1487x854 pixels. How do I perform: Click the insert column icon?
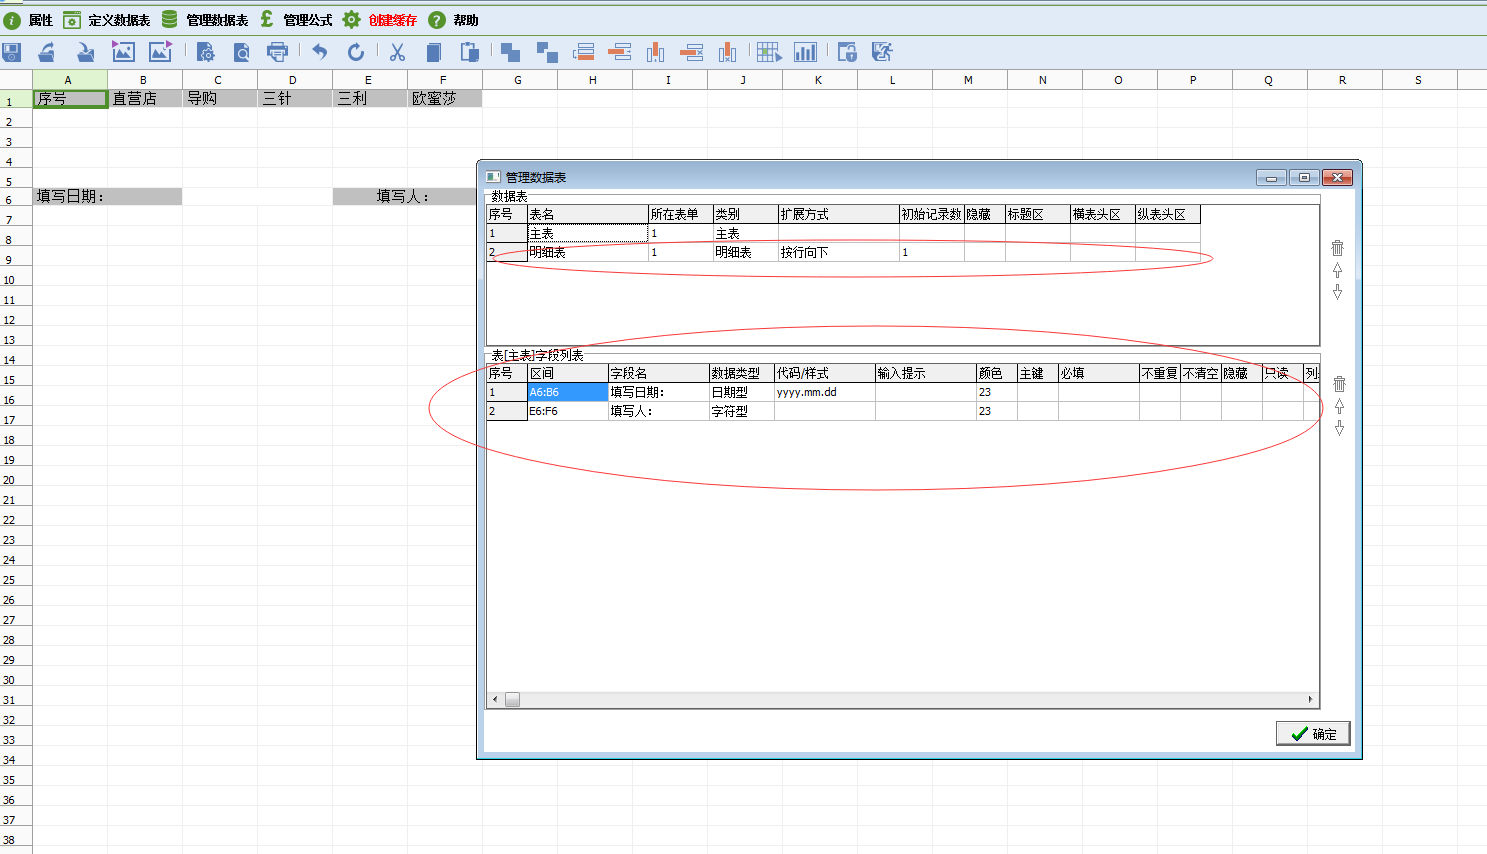(x=656, y=52)
